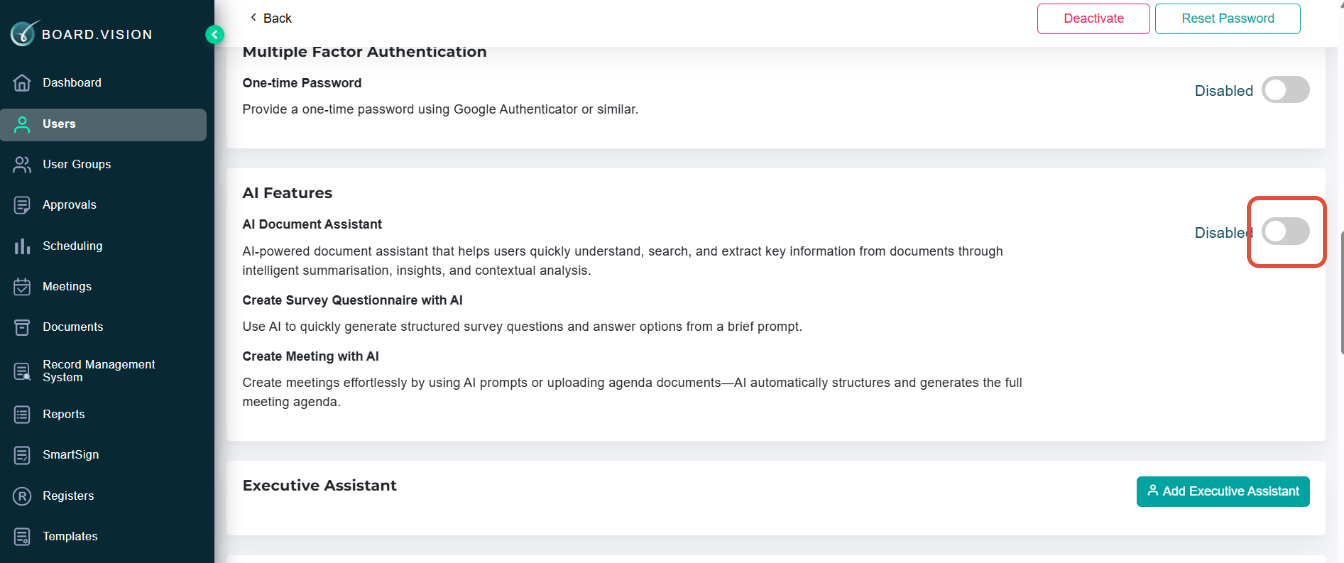1344x563 pixels.
Task: Click the Meetings calendar icon
Action: 22,287
